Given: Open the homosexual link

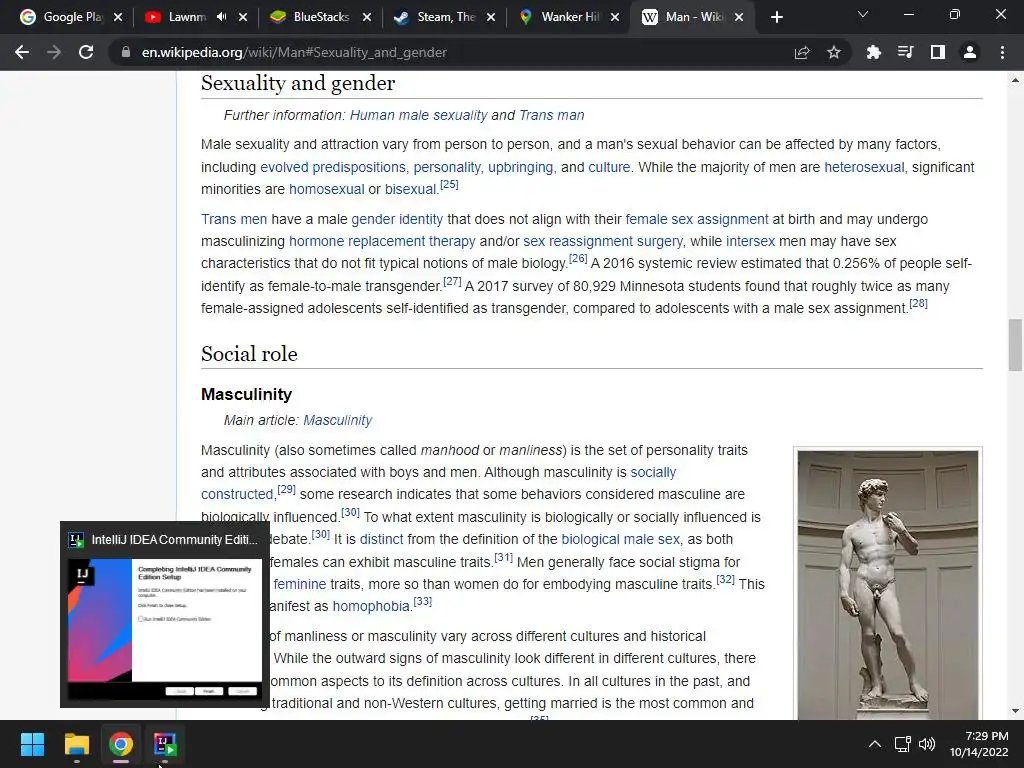Looking at the screenshot, I should click(x=327, y=189).
